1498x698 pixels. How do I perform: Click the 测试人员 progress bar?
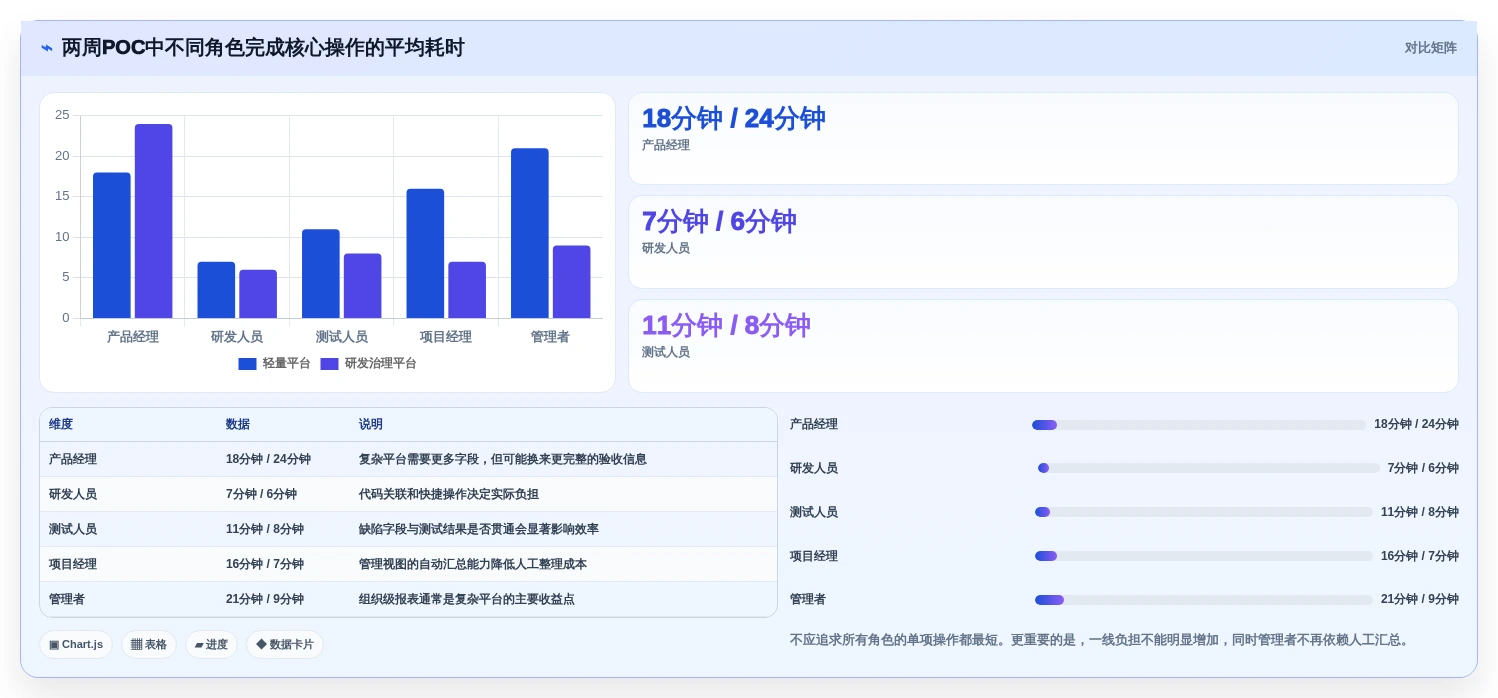1204,512
